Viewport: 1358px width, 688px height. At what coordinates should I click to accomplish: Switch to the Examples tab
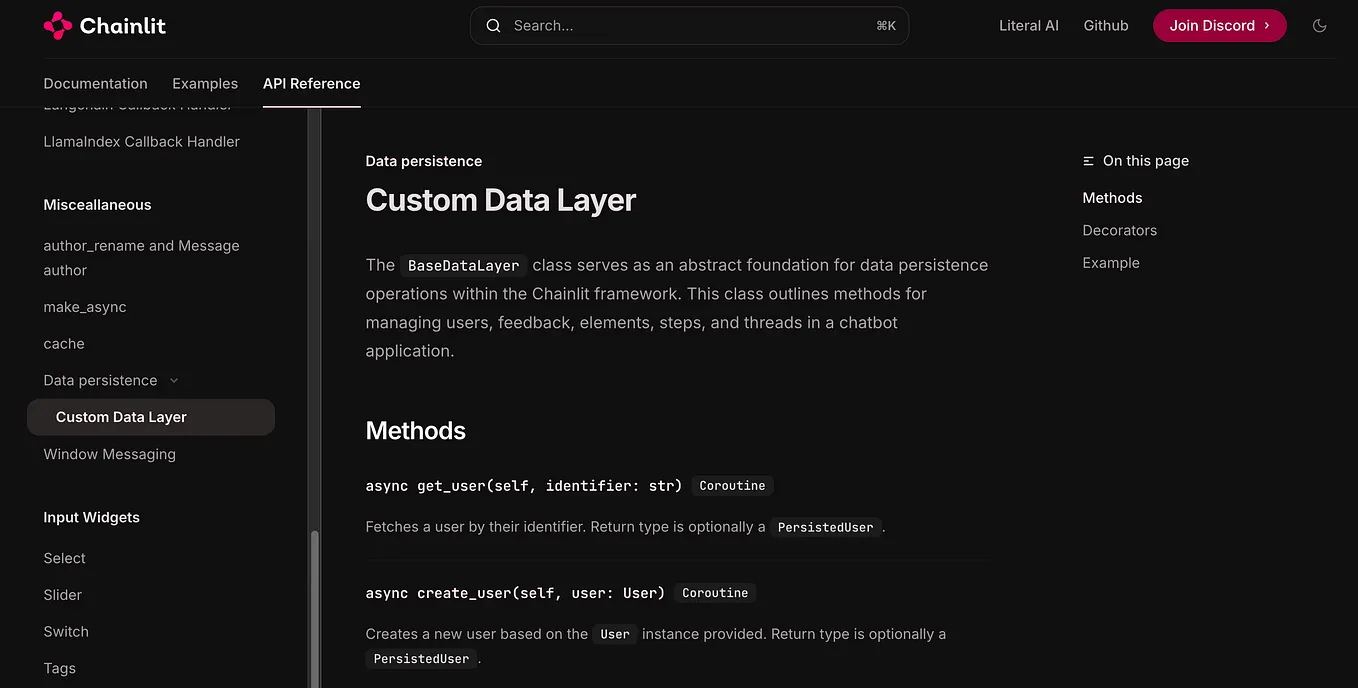pos(205,83)
